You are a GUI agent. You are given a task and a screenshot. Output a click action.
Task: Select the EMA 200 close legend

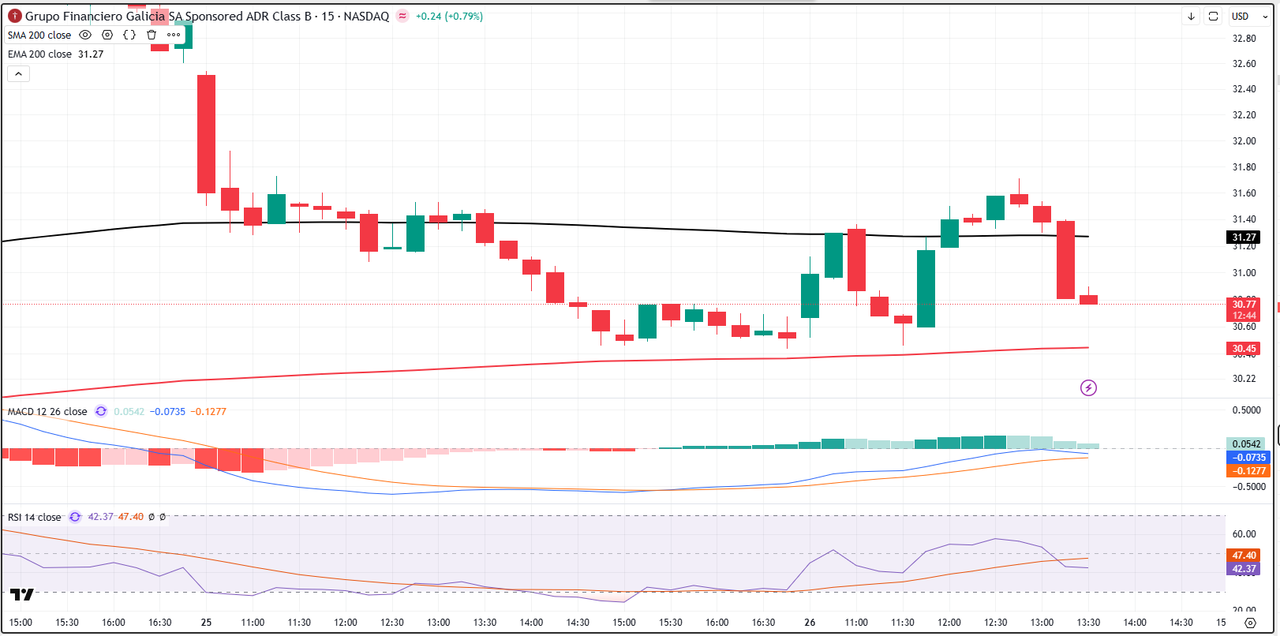pos(39,54)
